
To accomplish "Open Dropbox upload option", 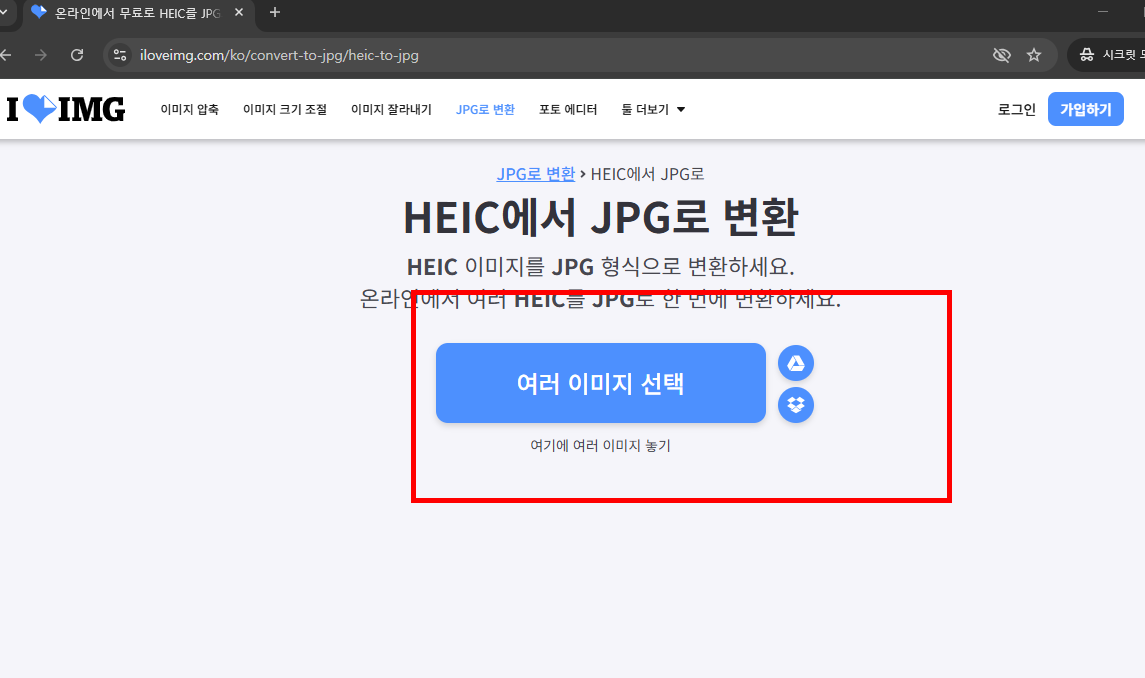I will coord(795,405).
